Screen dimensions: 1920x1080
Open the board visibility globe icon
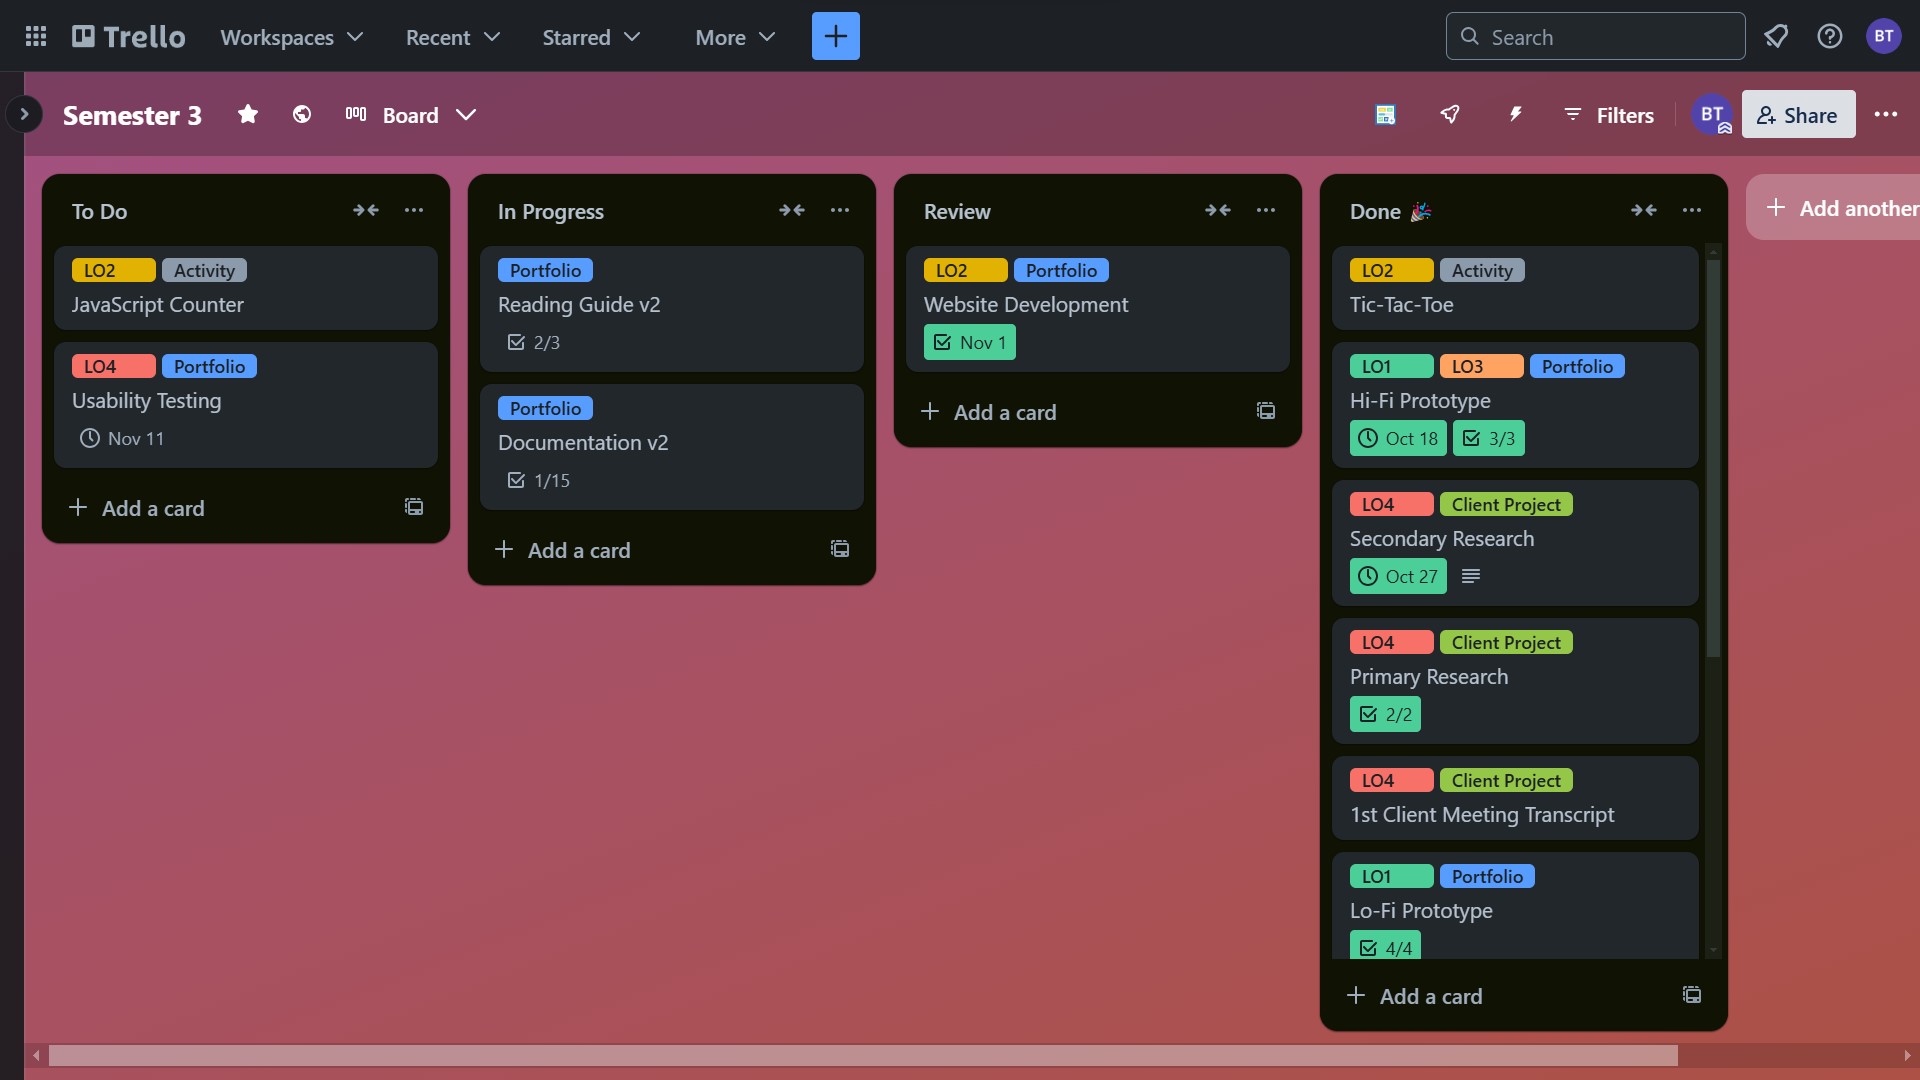[301, 115]
